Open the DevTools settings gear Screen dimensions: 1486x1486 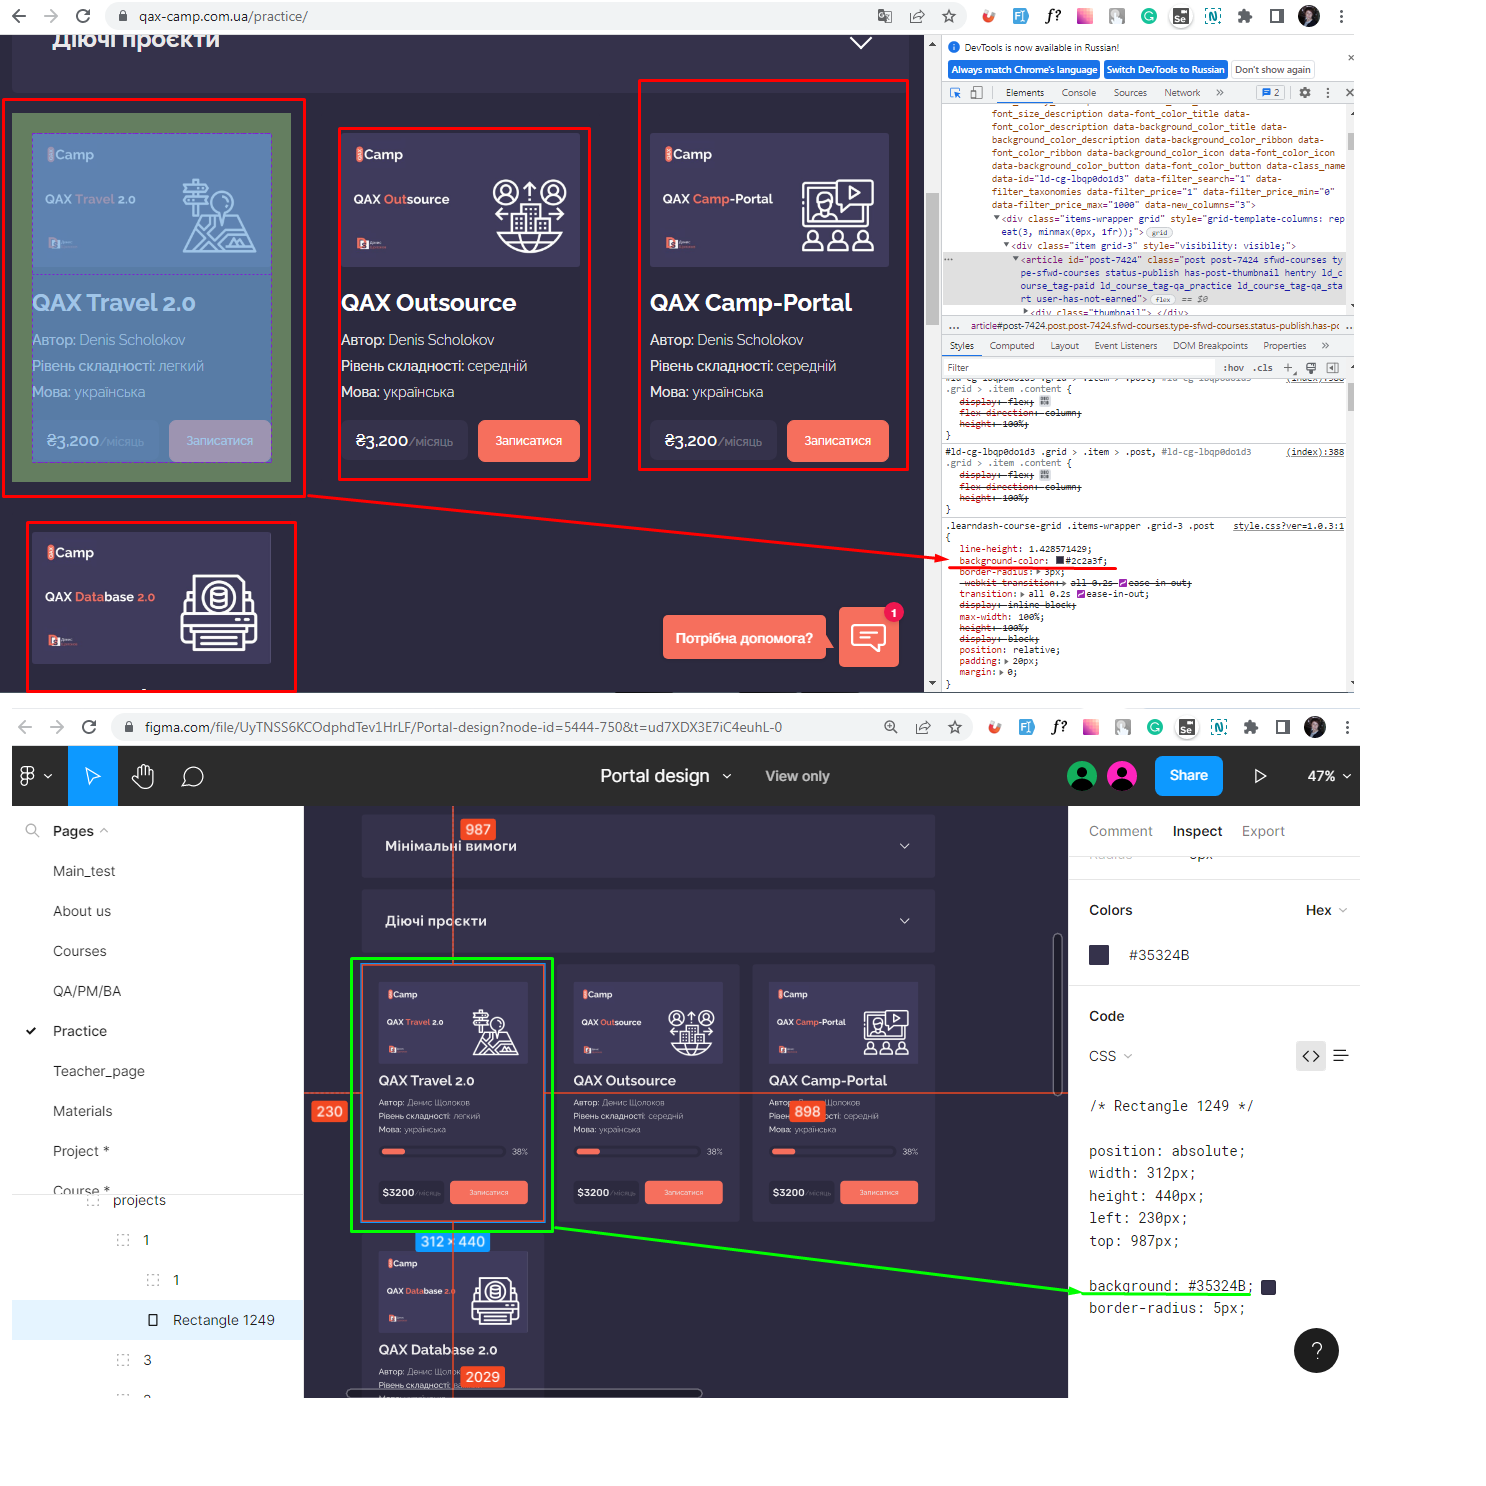1306,92
